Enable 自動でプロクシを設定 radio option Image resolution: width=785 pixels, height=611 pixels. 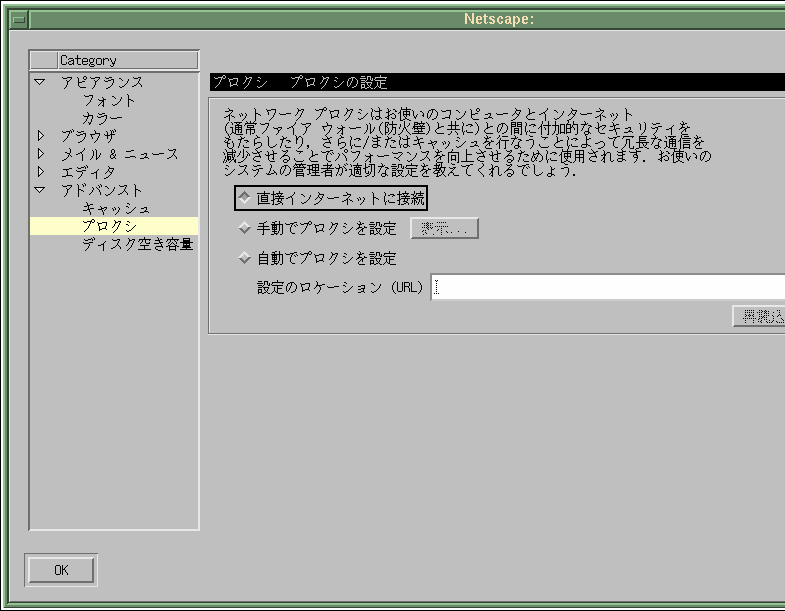click(244, 258)
